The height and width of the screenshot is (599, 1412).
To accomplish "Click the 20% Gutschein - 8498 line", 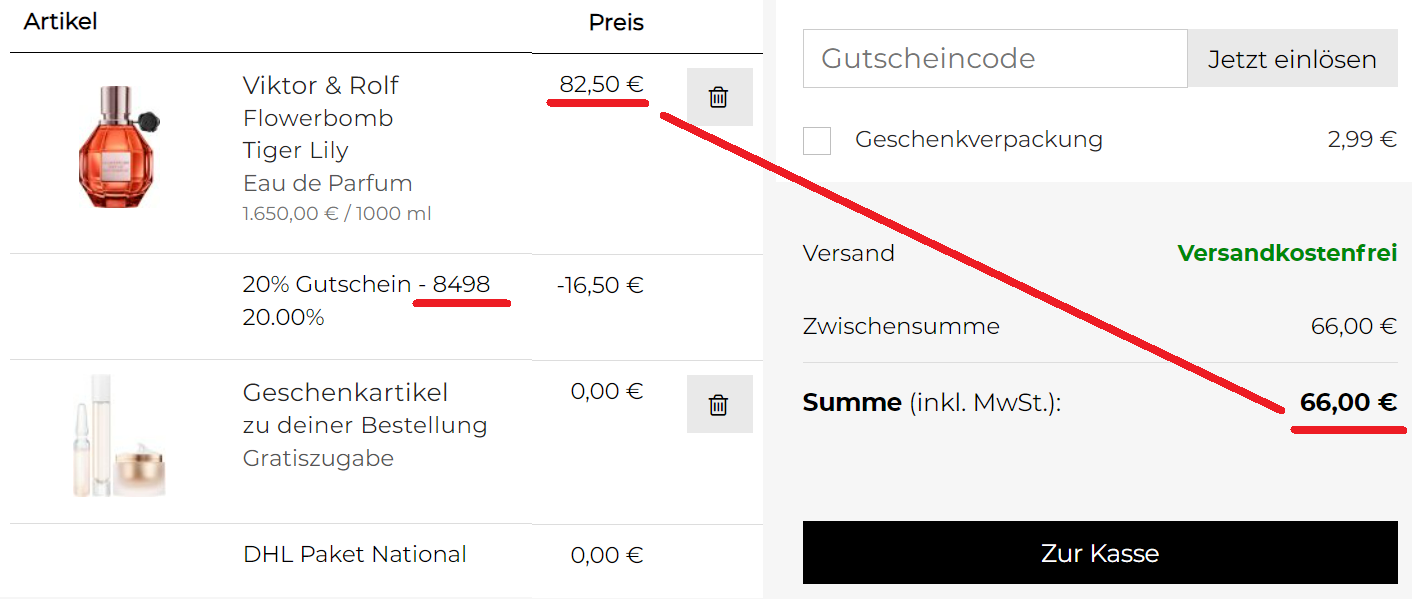I will coord(366,285).
